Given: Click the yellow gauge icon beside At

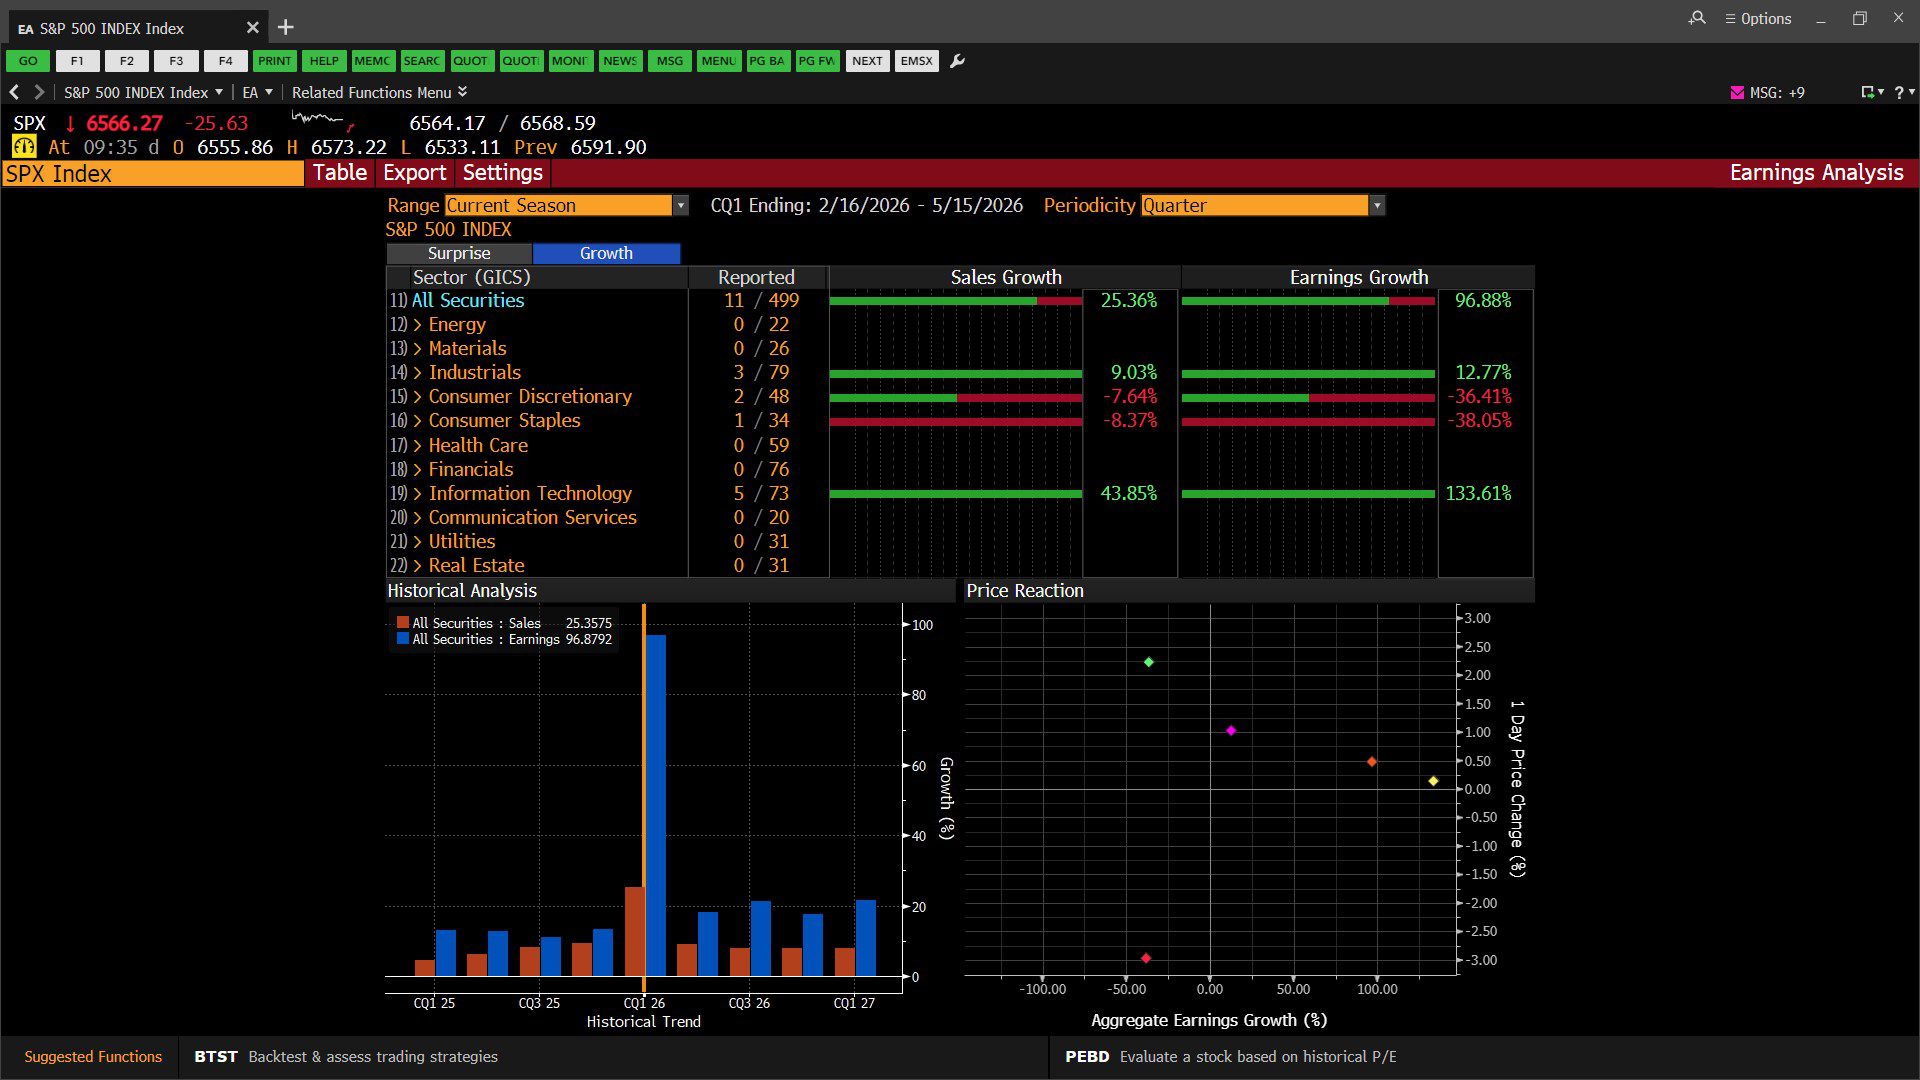Looking at the screenshot, I should pyautogui.click(x=24, y=147).
